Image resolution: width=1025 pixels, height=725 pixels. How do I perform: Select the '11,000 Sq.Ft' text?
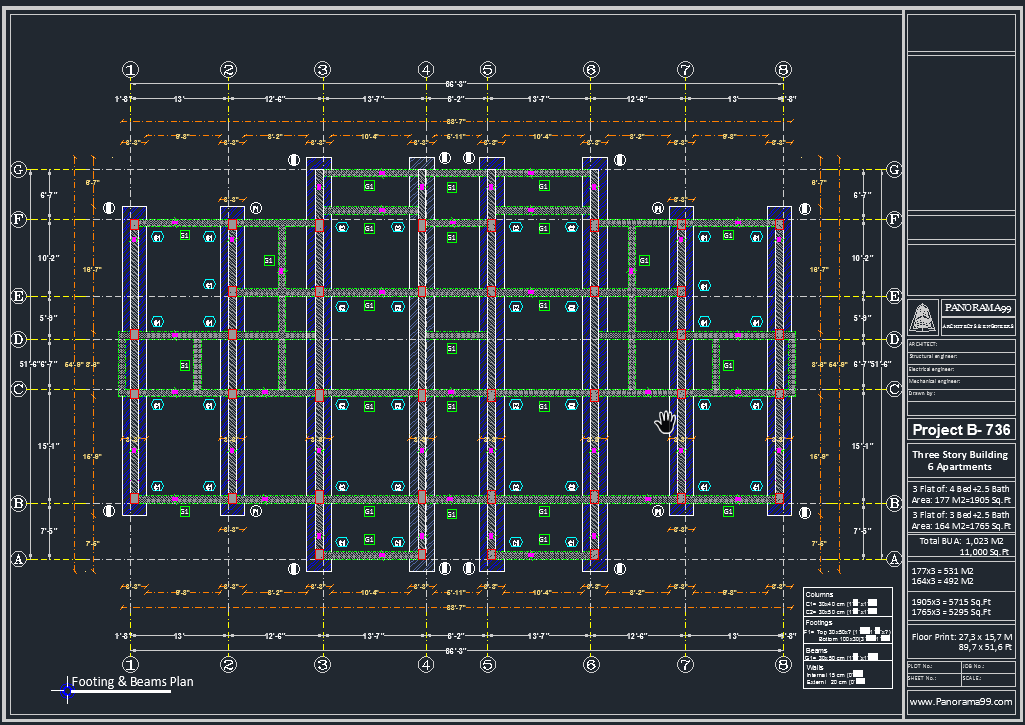[x=984, y=552]
